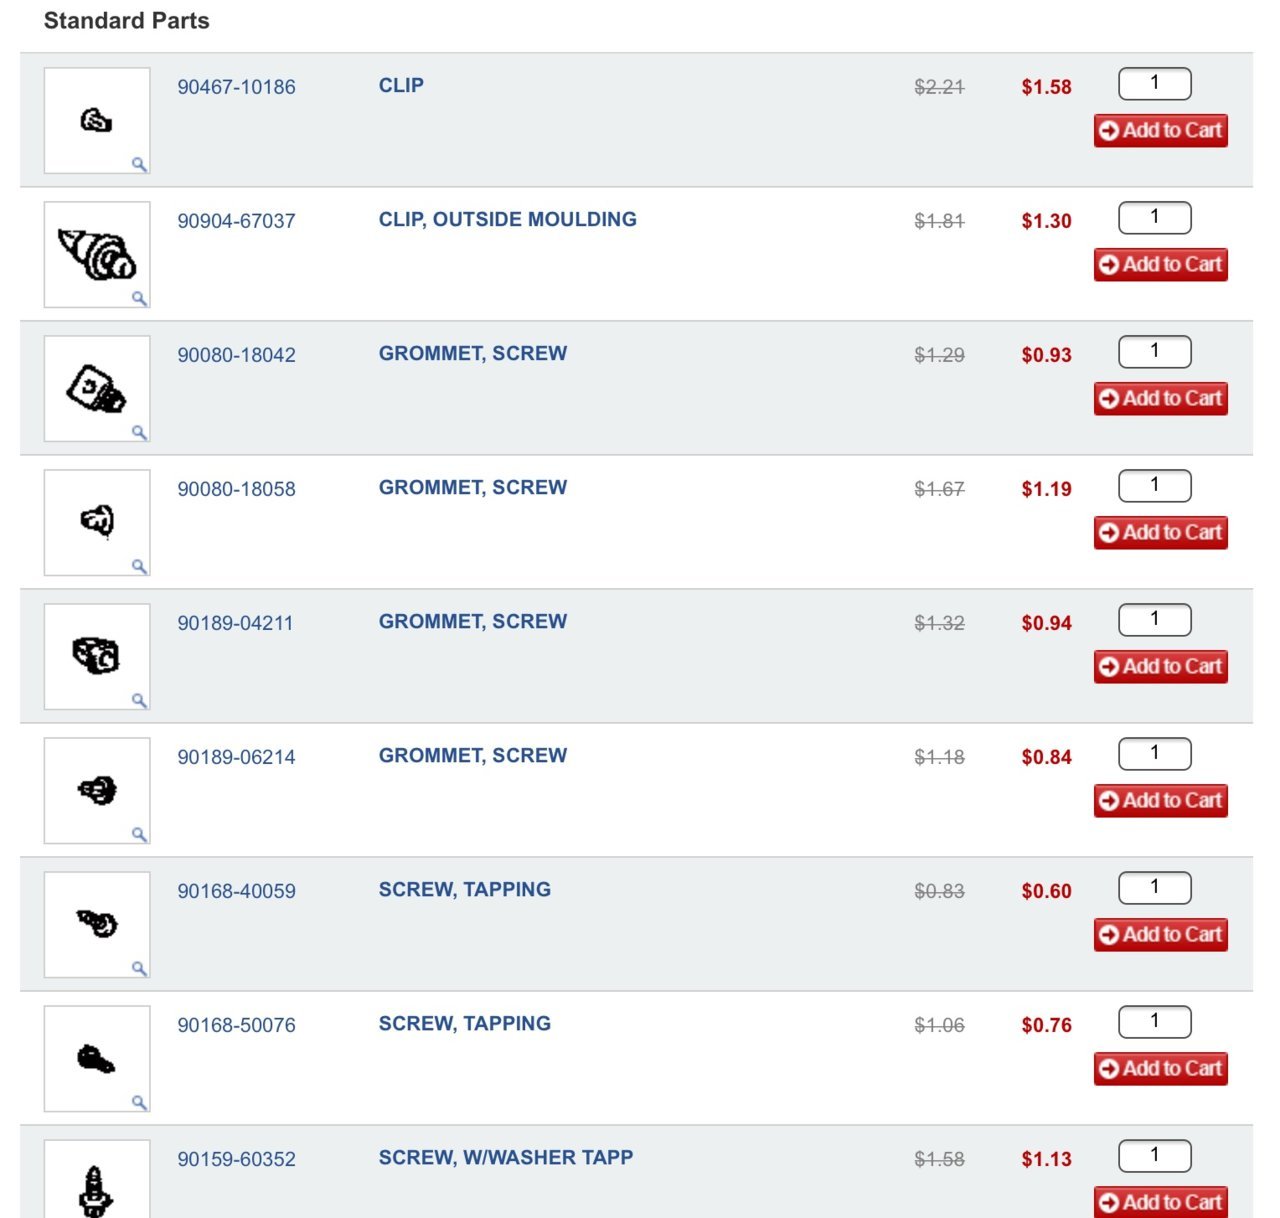Add CLIP, OUTSIDE MOULDING to cart
This screenshot has height=1218, width=1280.
pos(1160,264)
